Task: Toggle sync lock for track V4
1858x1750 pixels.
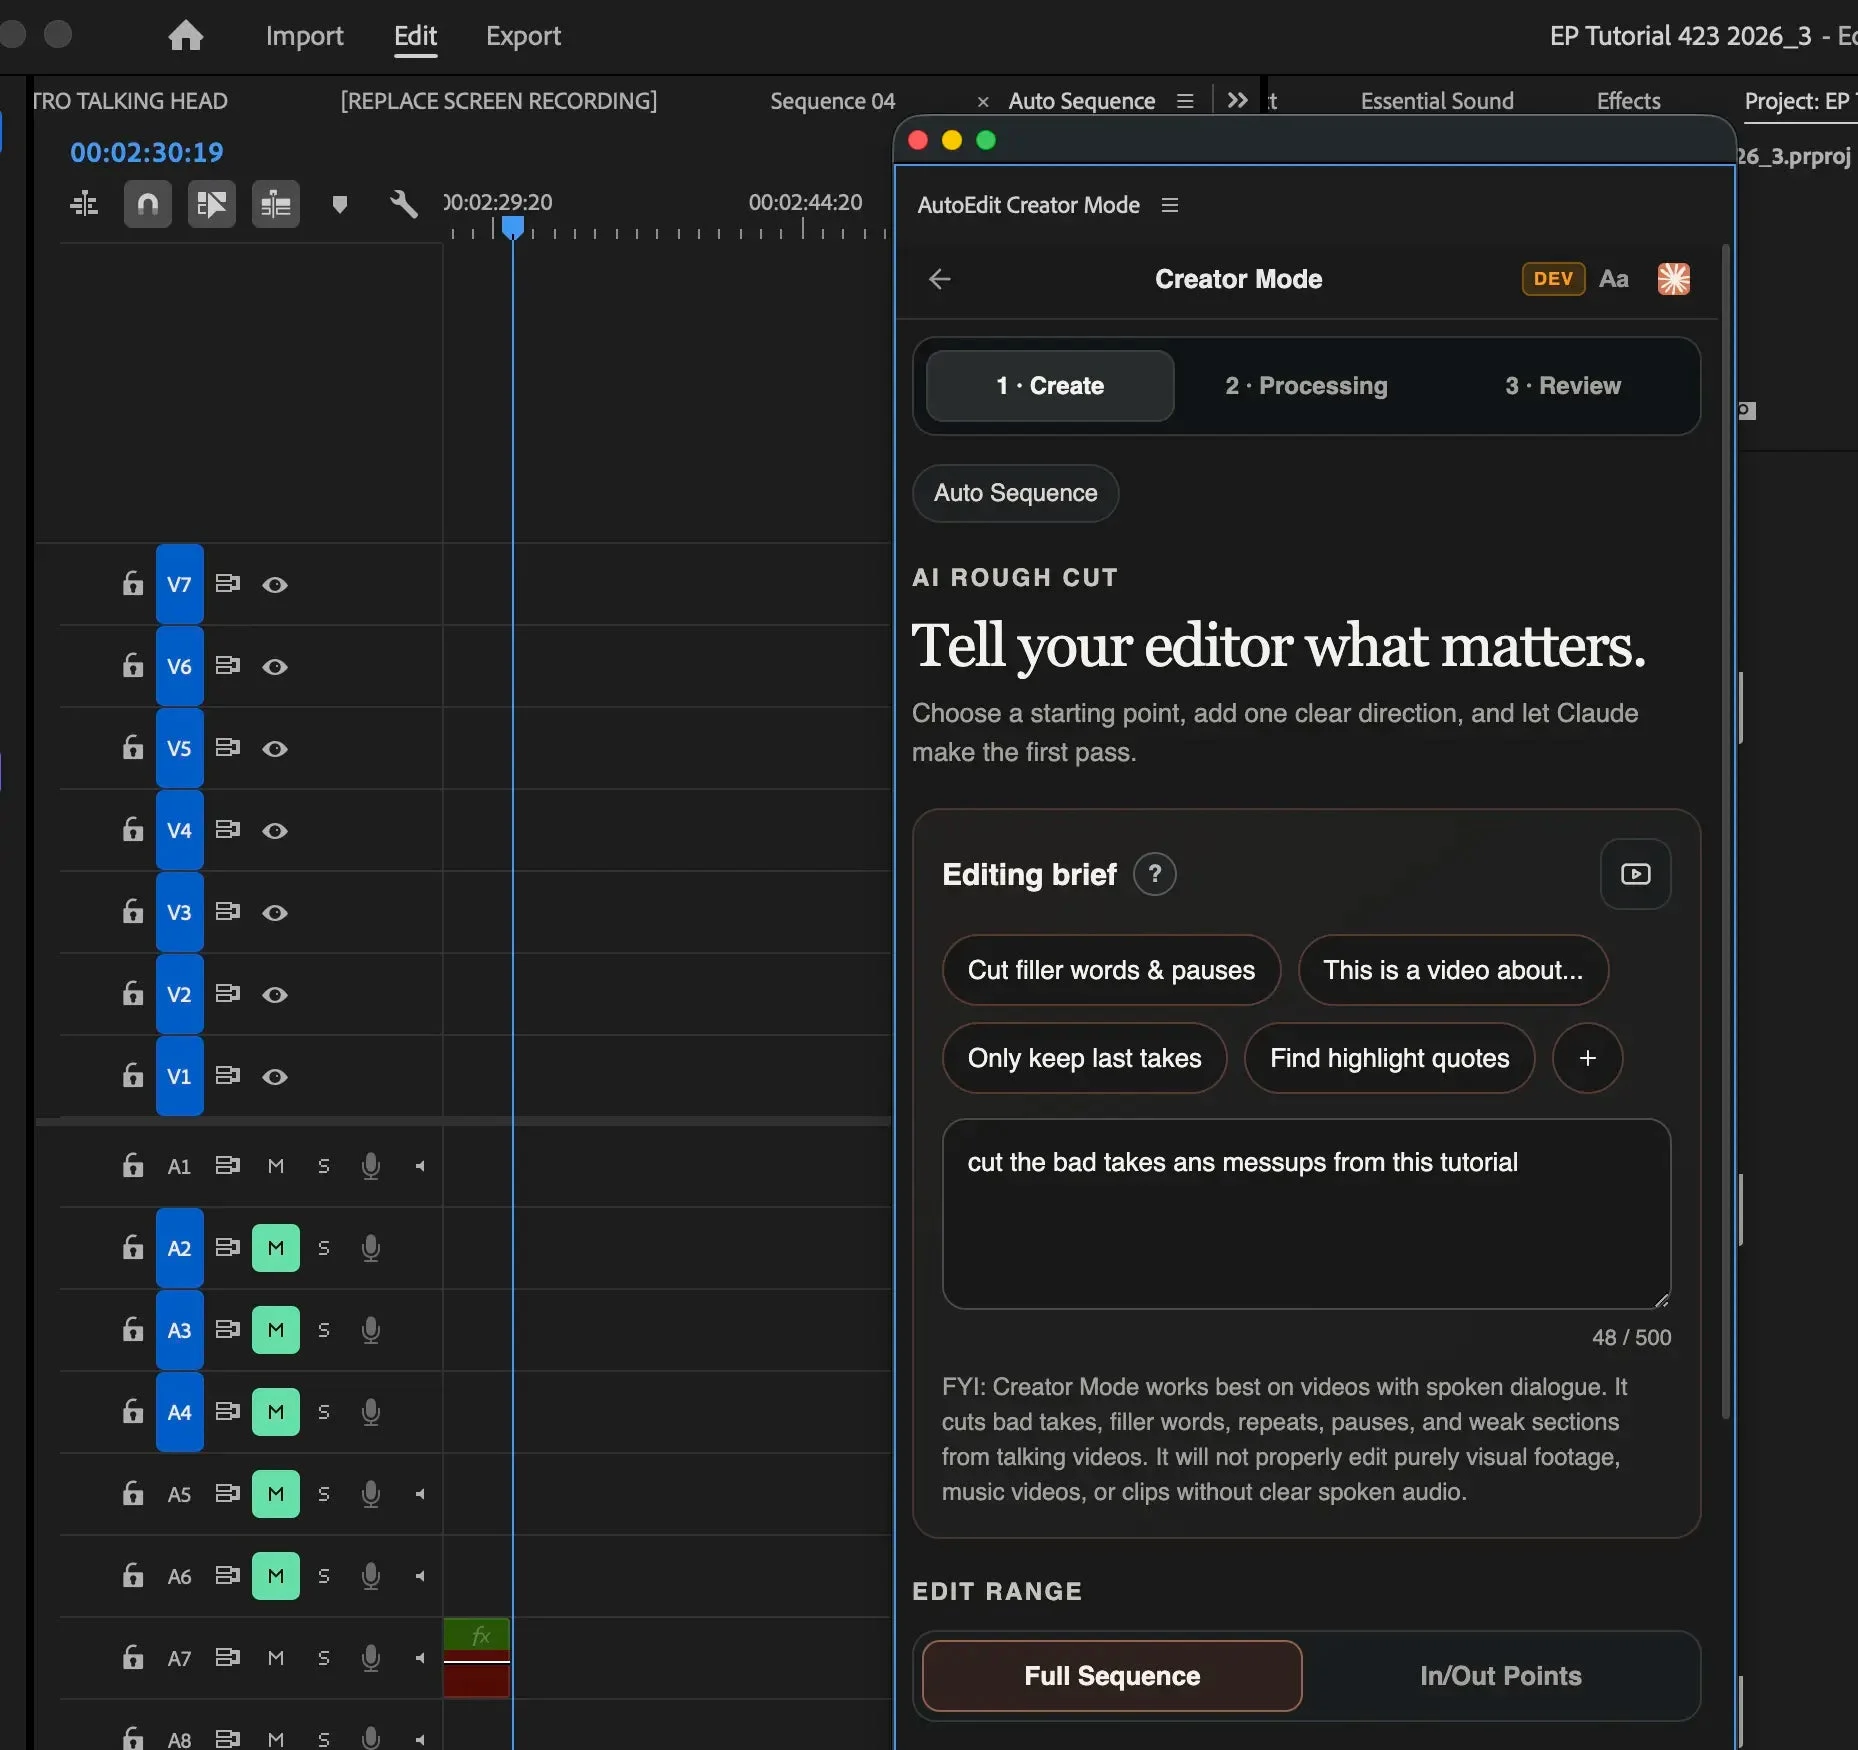Action: click(228, 830)
